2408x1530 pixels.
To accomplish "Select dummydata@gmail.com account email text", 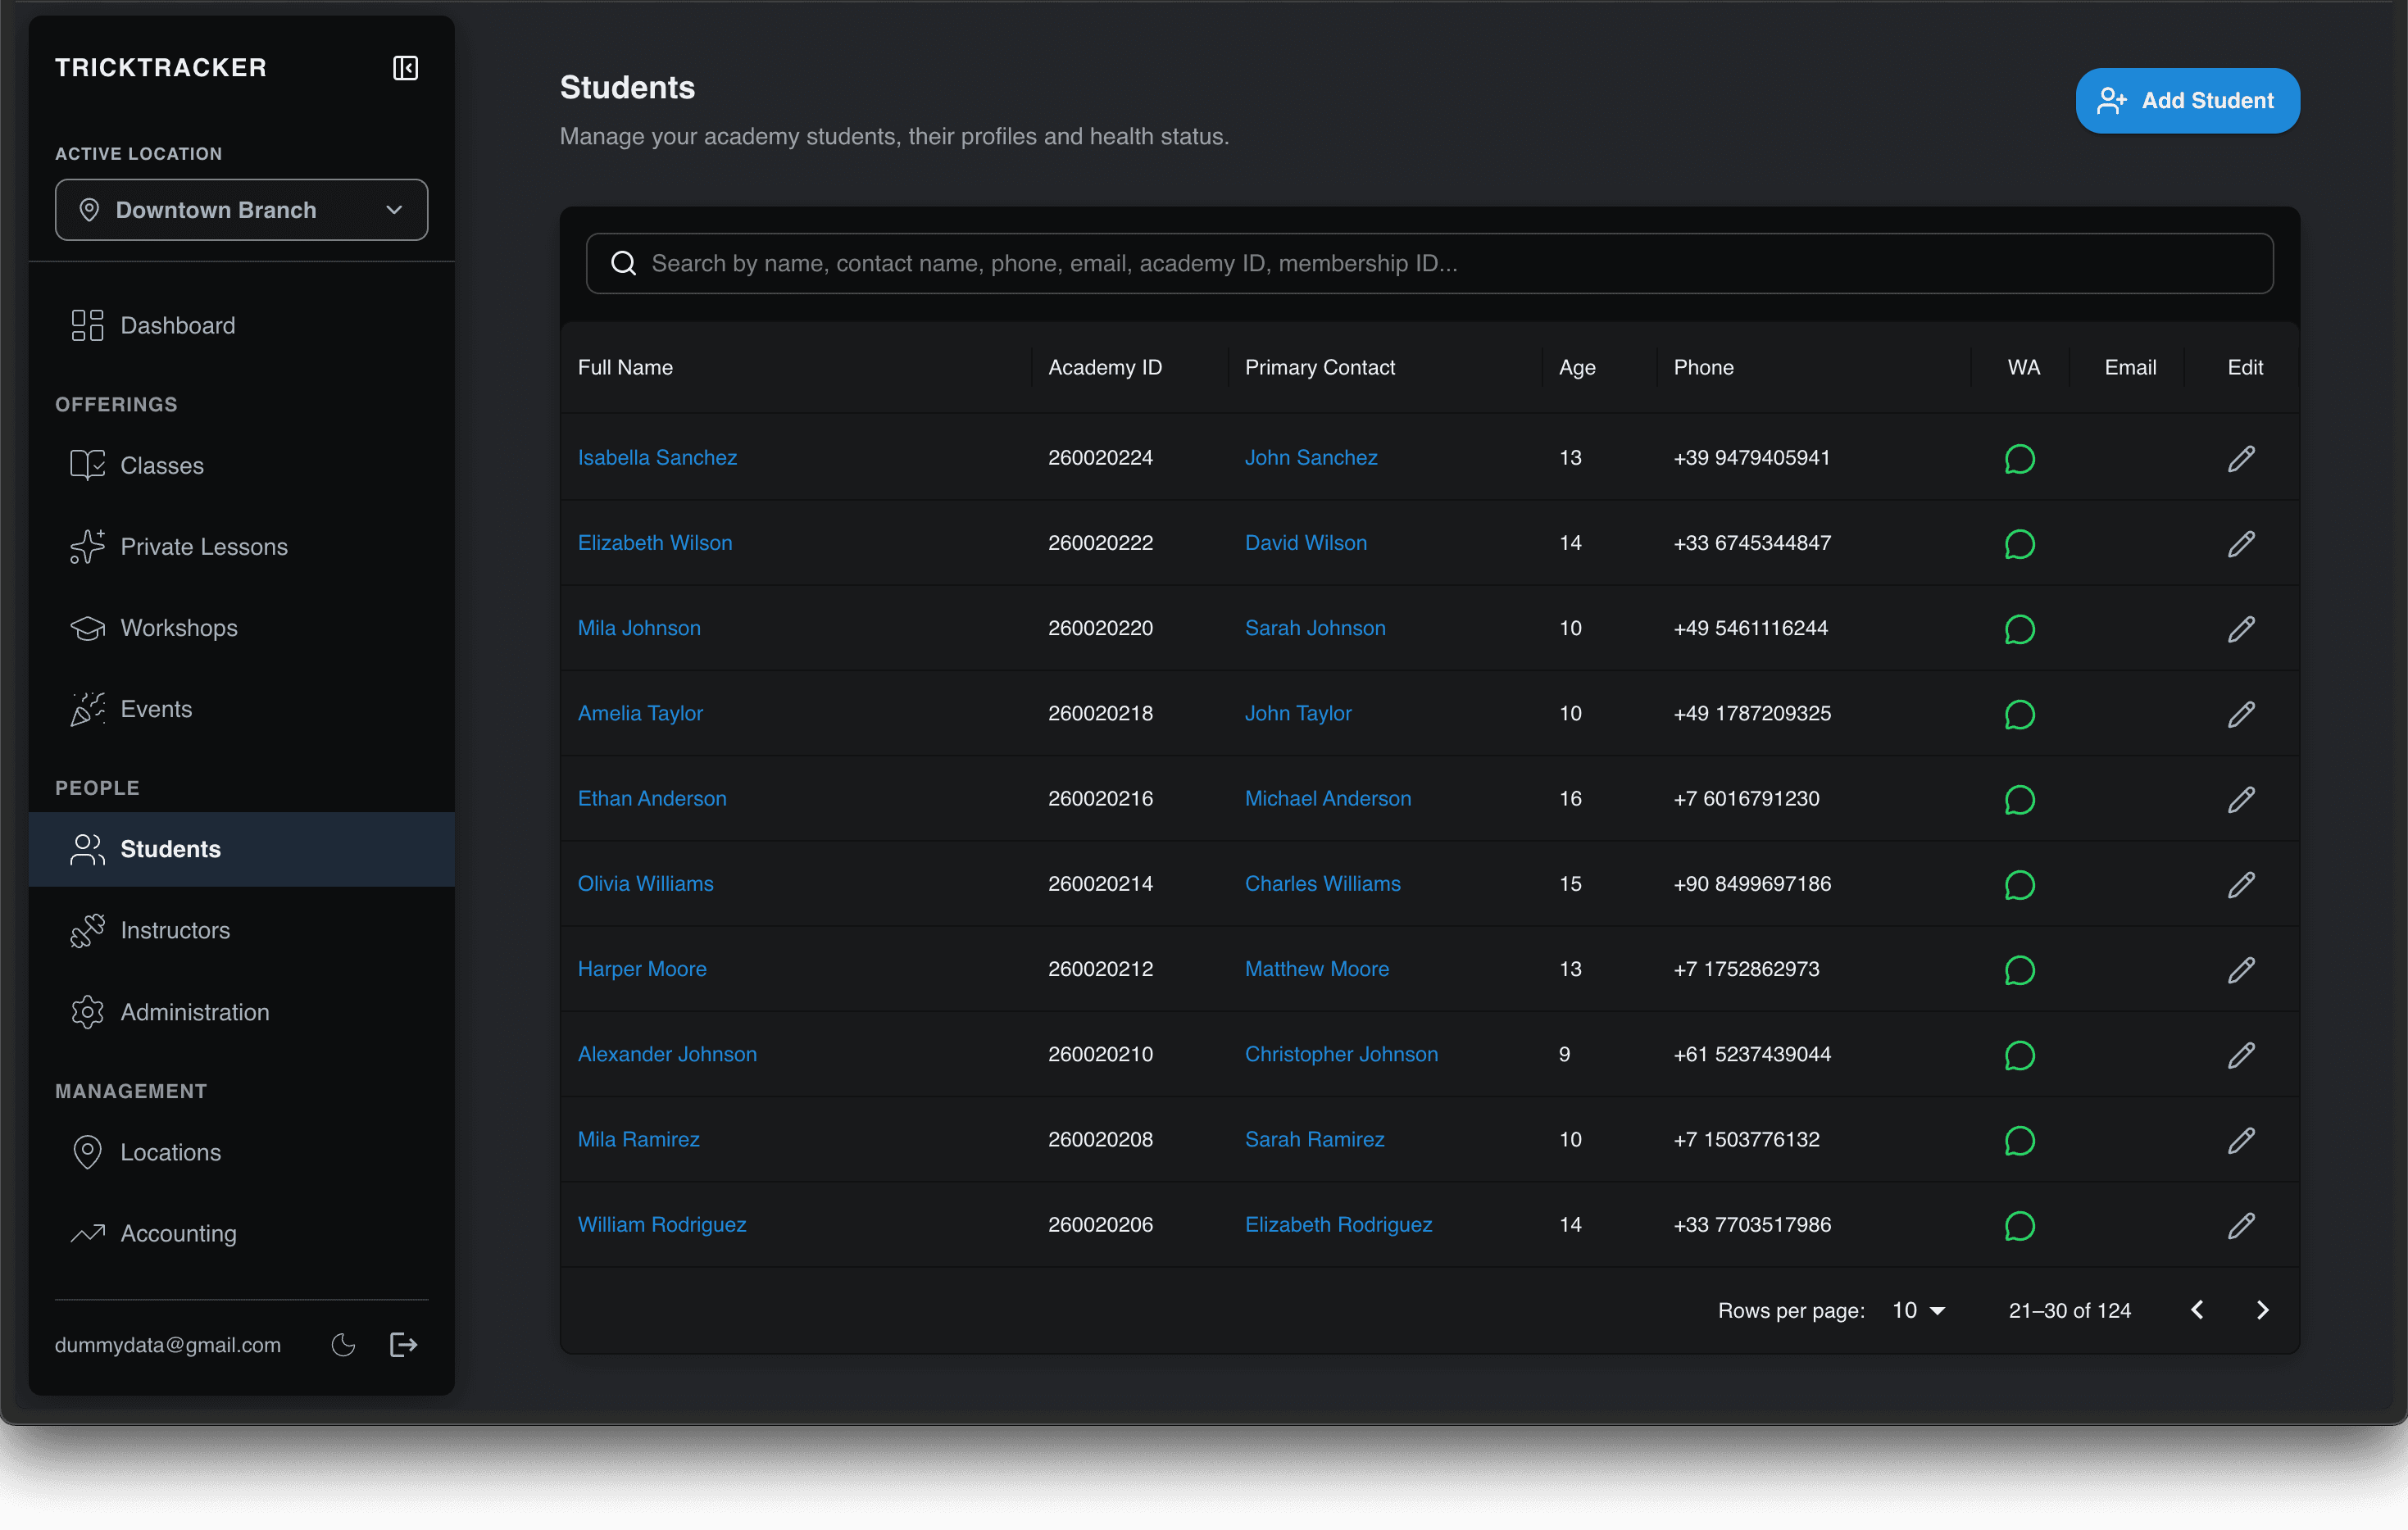I will point(168,1345).
